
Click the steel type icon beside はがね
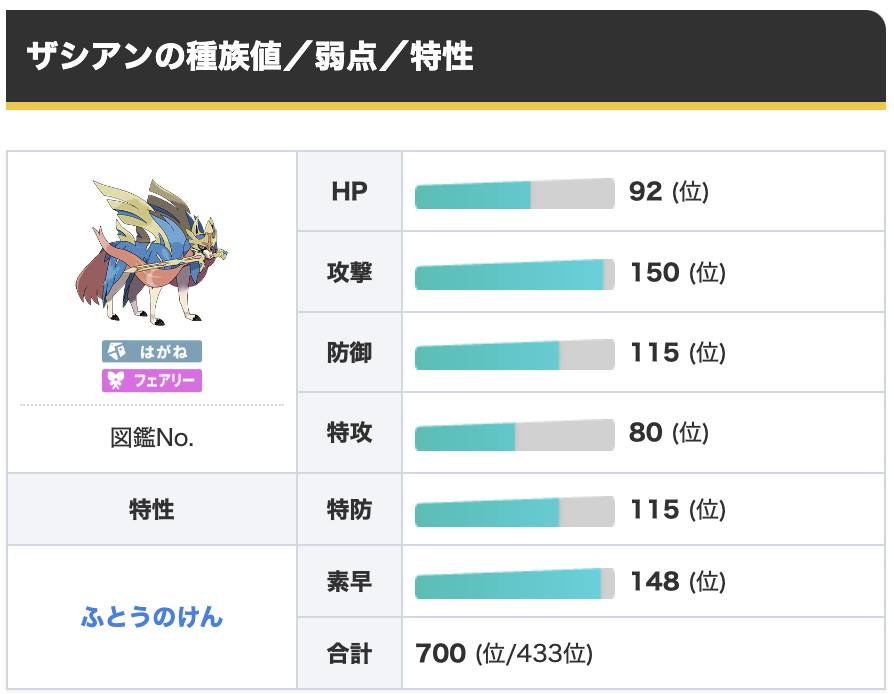pos(116,352)
